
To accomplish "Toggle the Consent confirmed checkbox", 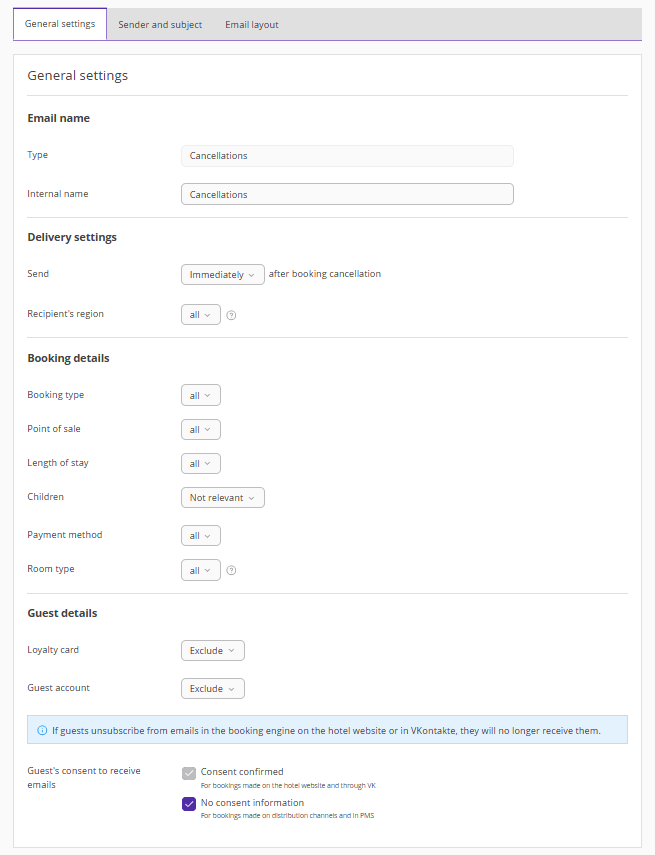I will pyautogui.click(x=189, y=772).
